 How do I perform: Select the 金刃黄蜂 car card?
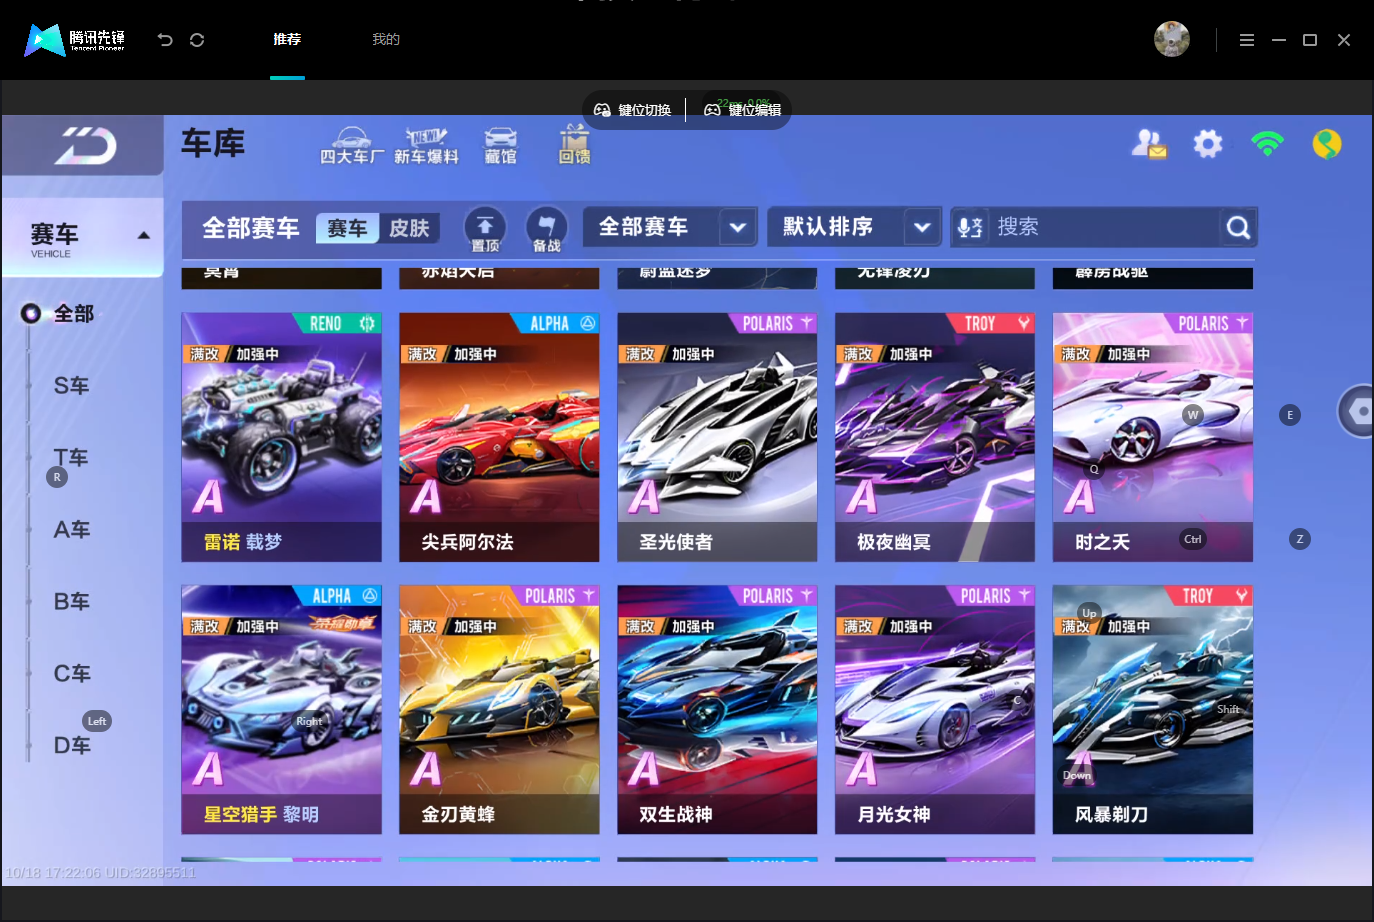pos(499,710)
